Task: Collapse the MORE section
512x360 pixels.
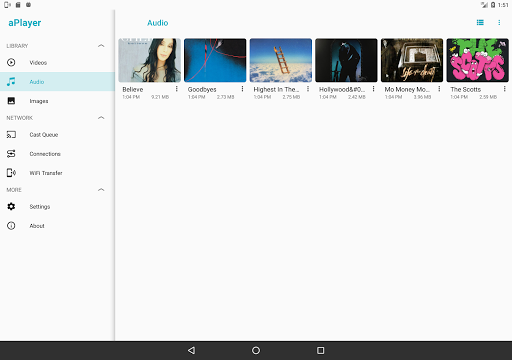Action: [101, 190]
